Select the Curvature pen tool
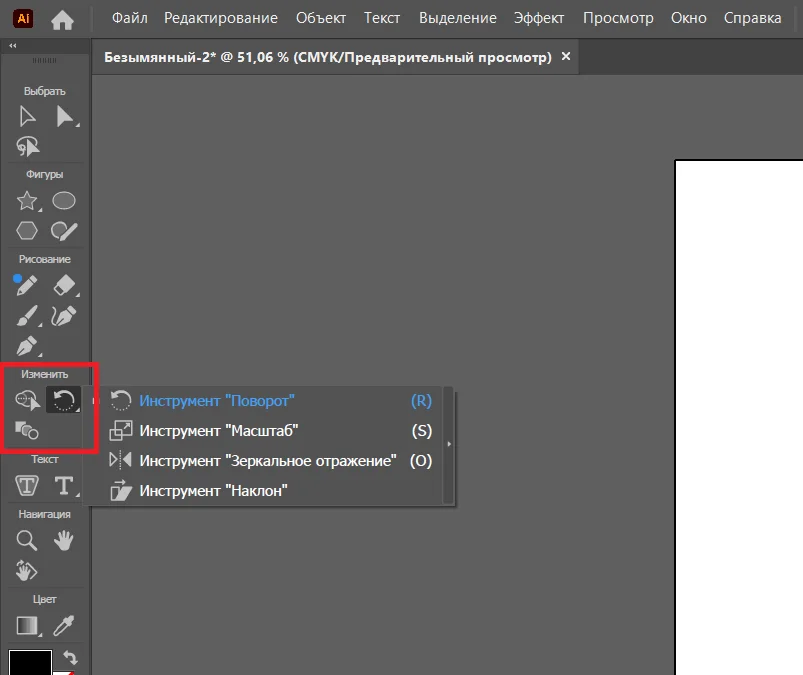The width and height of the screenshot is (803, 675). (x=64, y=316)
